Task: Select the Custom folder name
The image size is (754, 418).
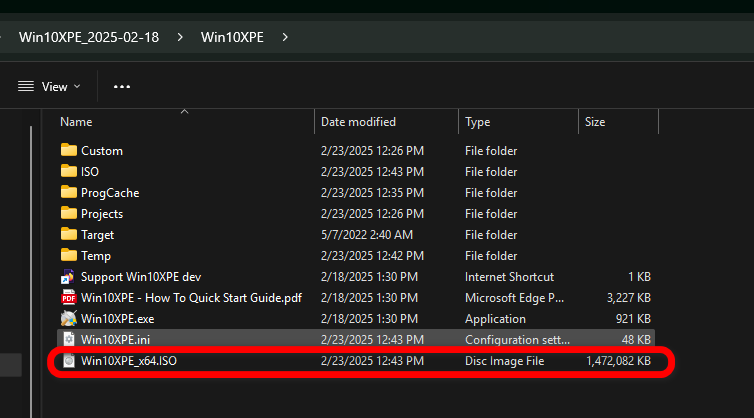Action: point(102,151)
